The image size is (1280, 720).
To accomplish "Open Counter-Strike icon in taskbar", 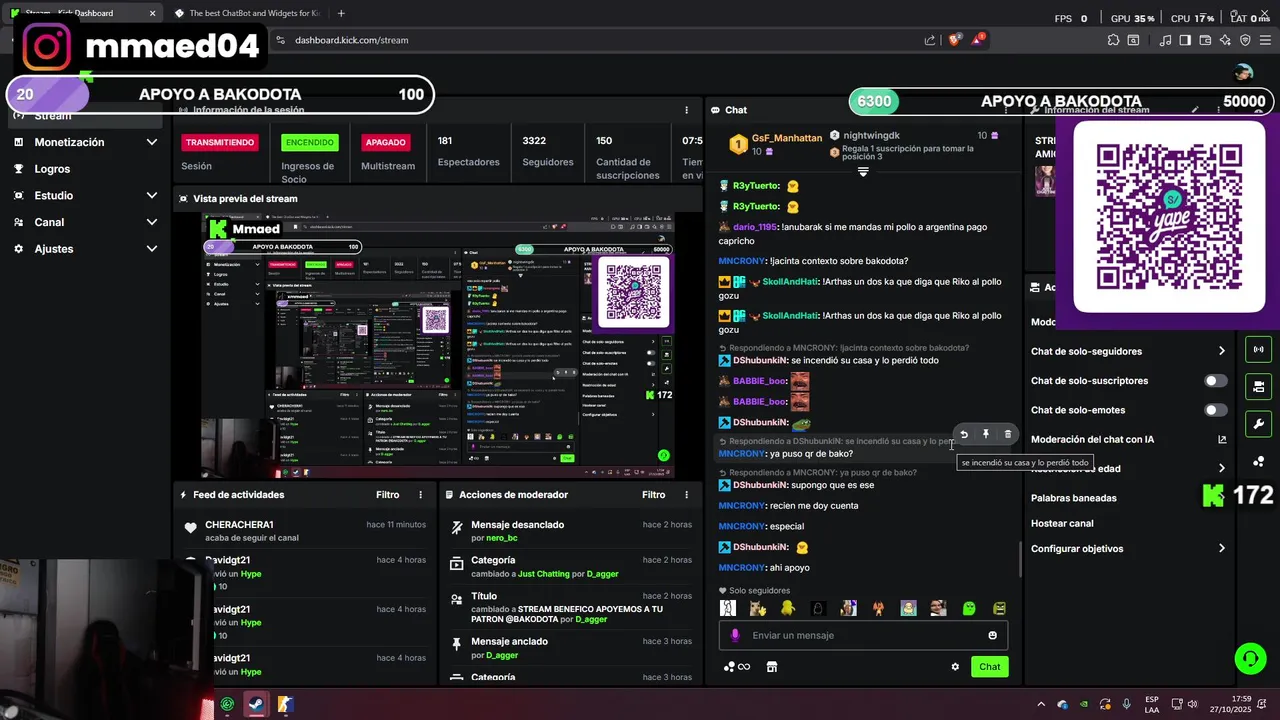I will 285,704.
